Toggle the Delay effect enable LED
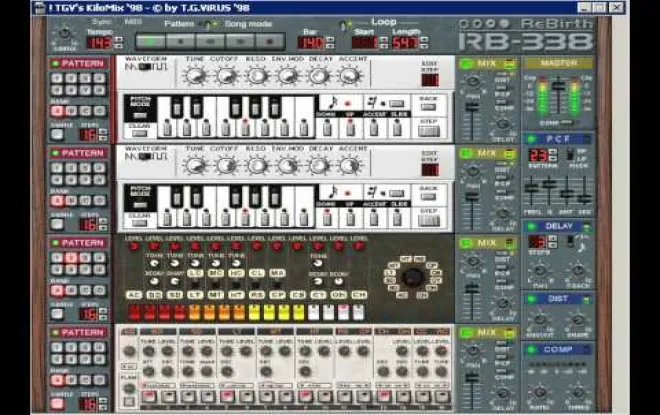This screenshot has width=660, height=415. [532, 226]
